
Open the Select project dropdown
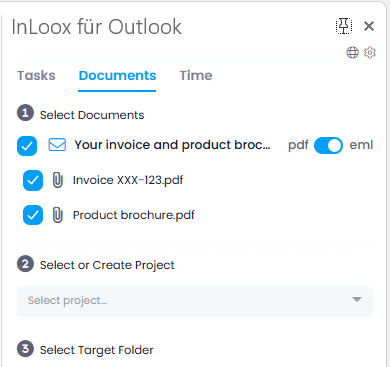tap(195, 301)
